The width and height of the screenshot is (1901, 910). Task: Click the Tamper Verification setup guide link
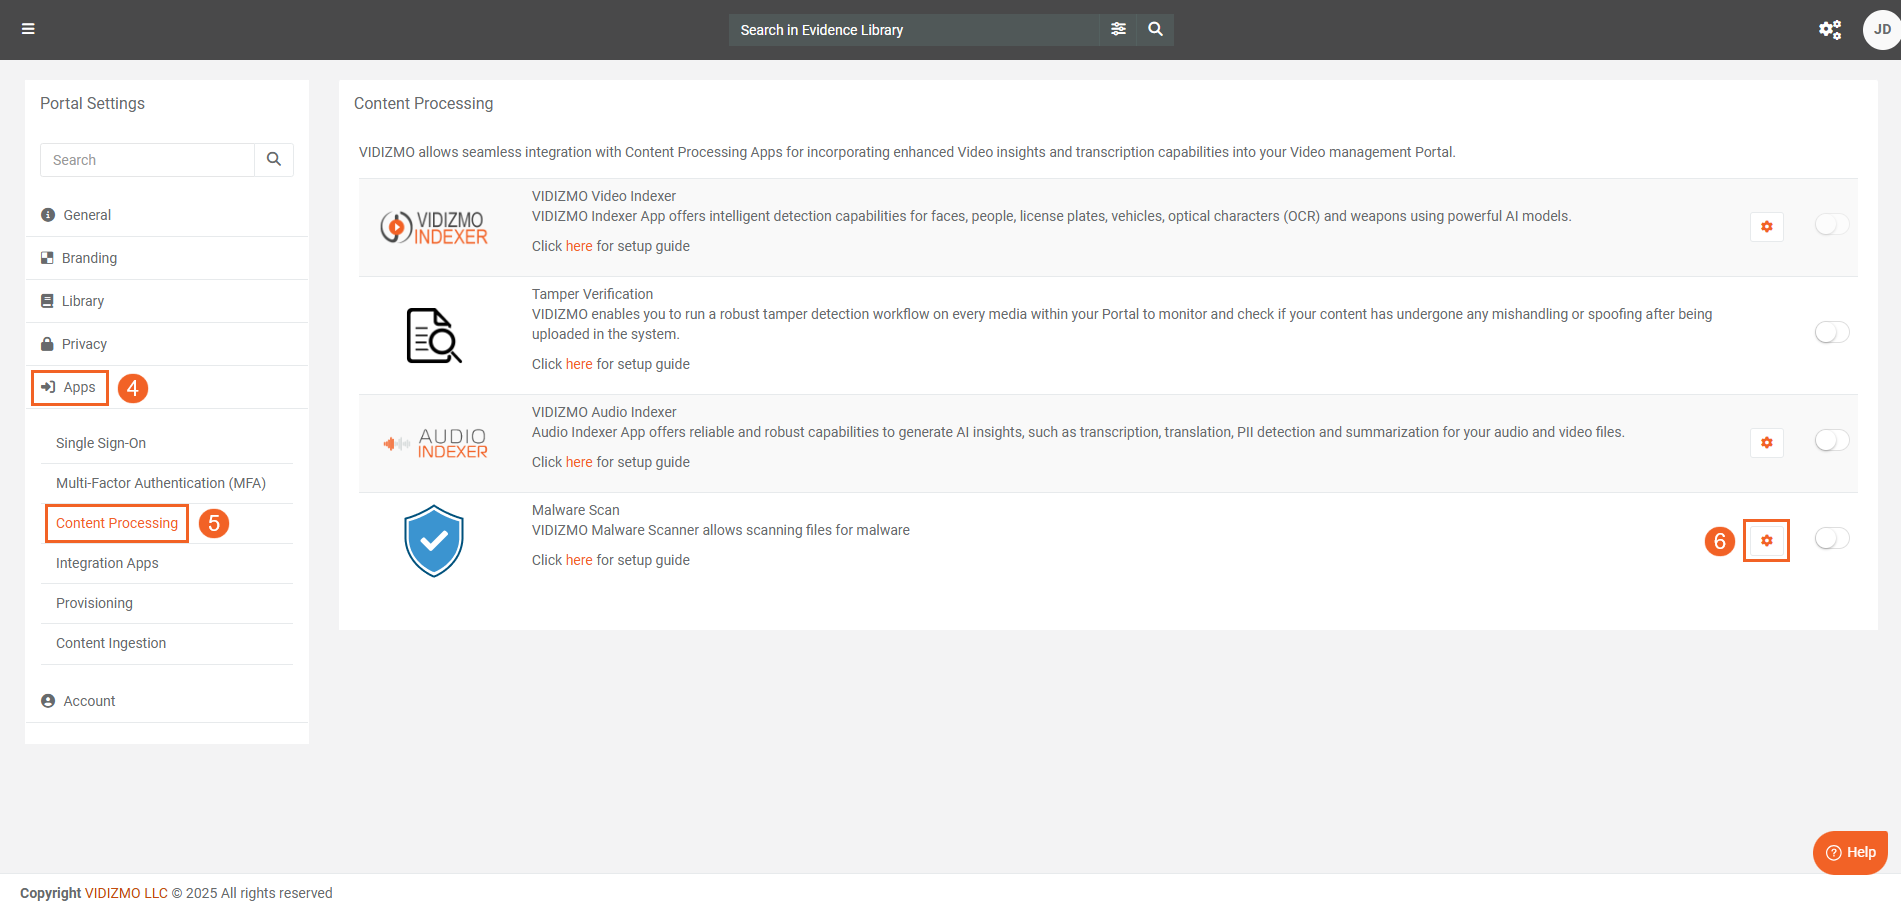click(579, 365)
